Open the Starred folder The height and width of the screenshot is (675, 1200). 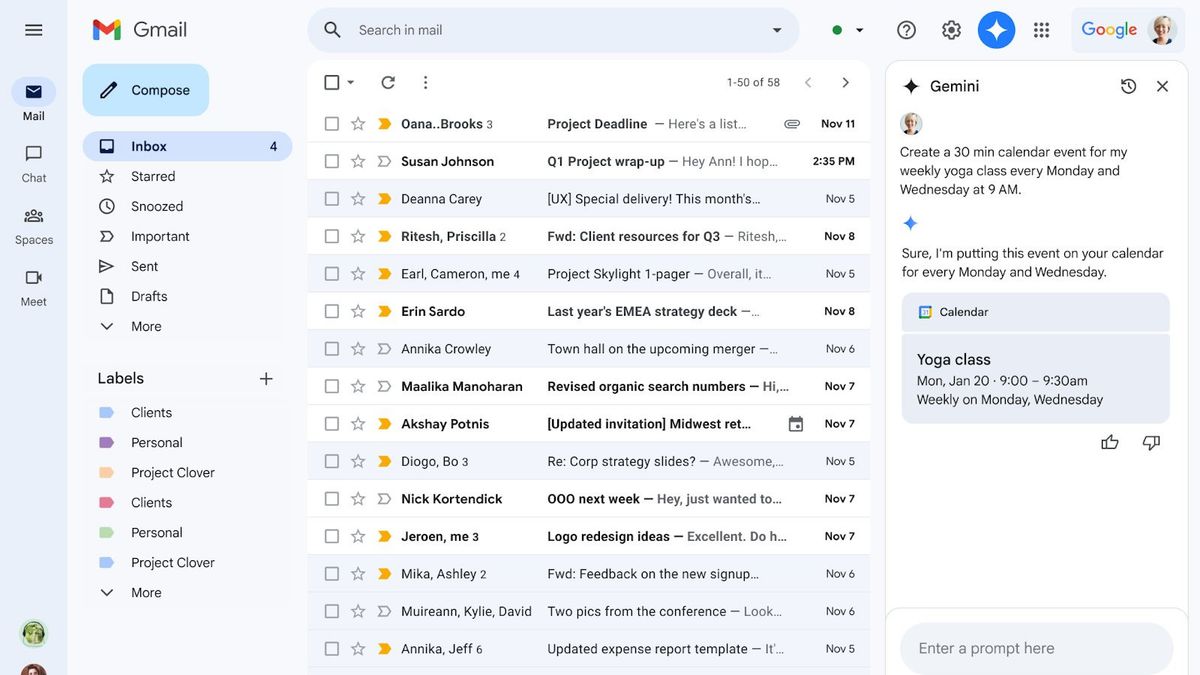187,176
